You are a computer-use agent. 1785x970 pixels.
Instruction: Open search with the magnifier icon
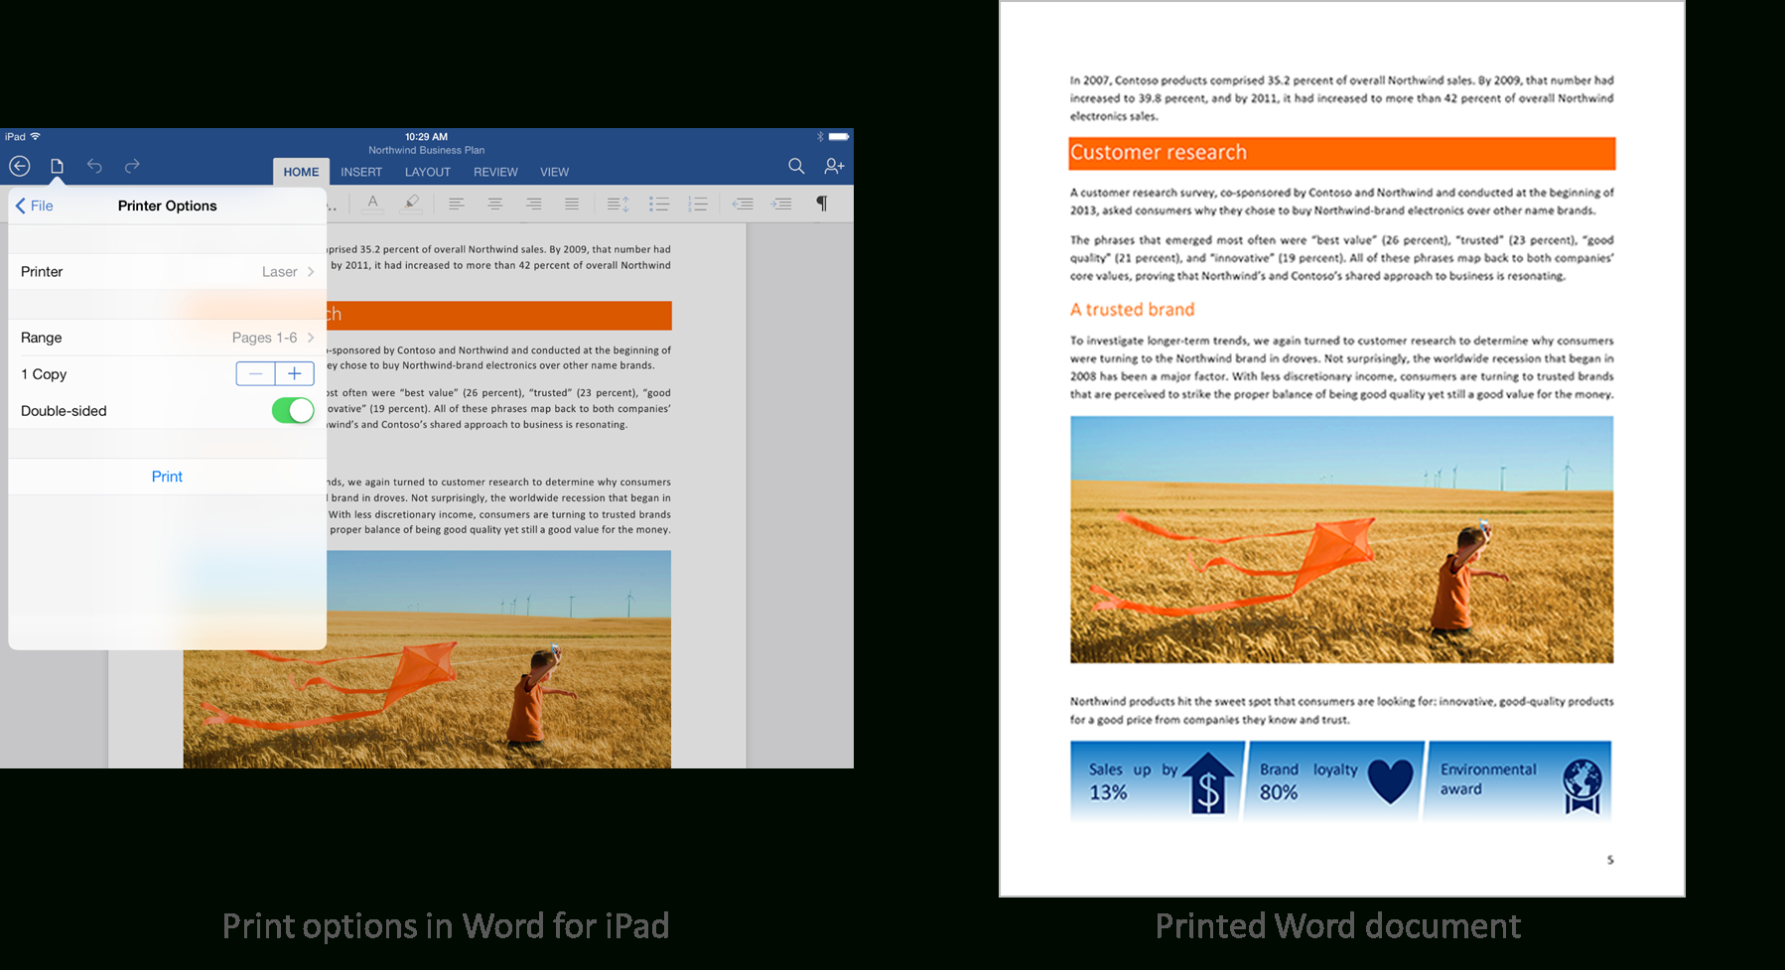click(x=795, y=166)
